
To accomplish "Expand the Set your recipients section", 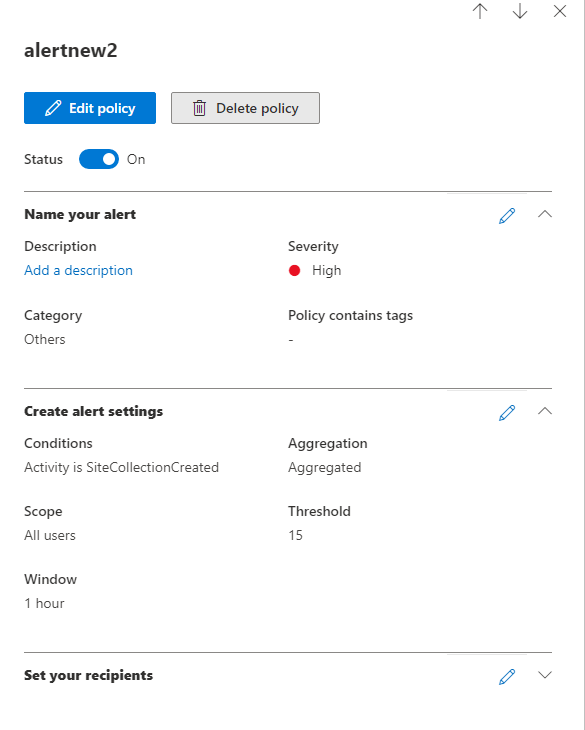I will [x=545, y=675].
